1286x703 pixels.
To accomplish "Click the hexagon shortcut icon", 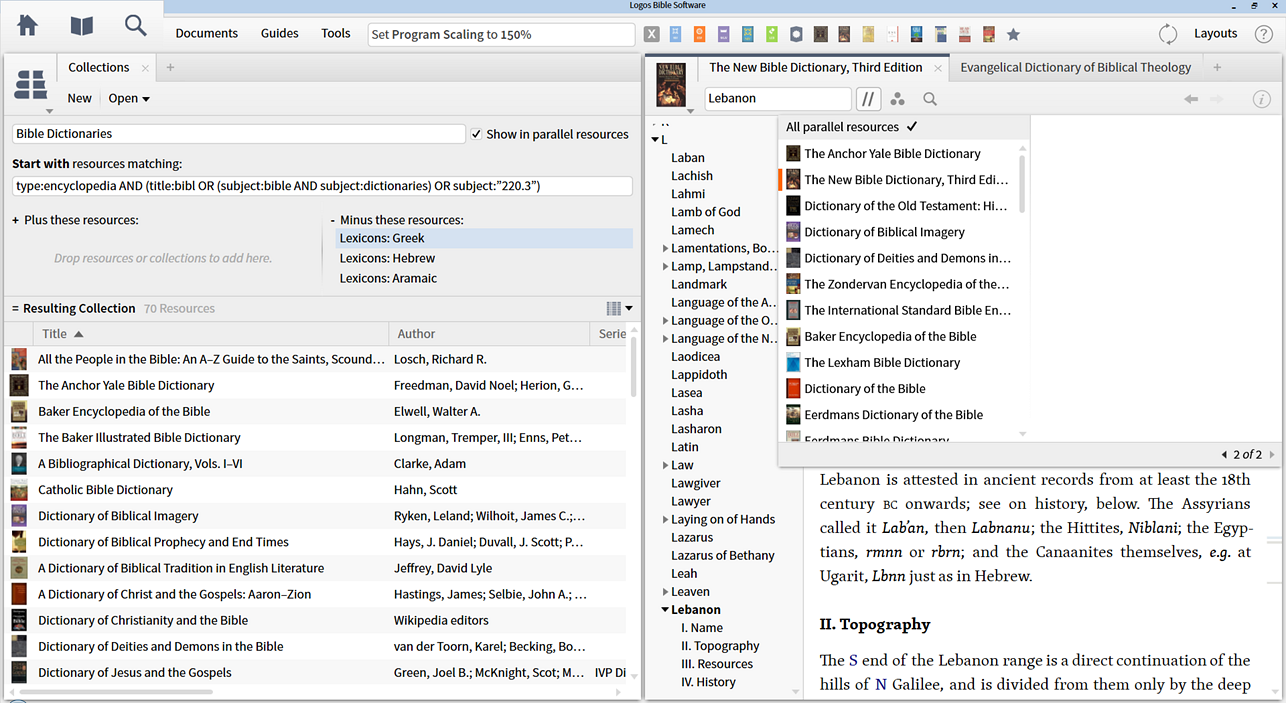I will point(796,34).
